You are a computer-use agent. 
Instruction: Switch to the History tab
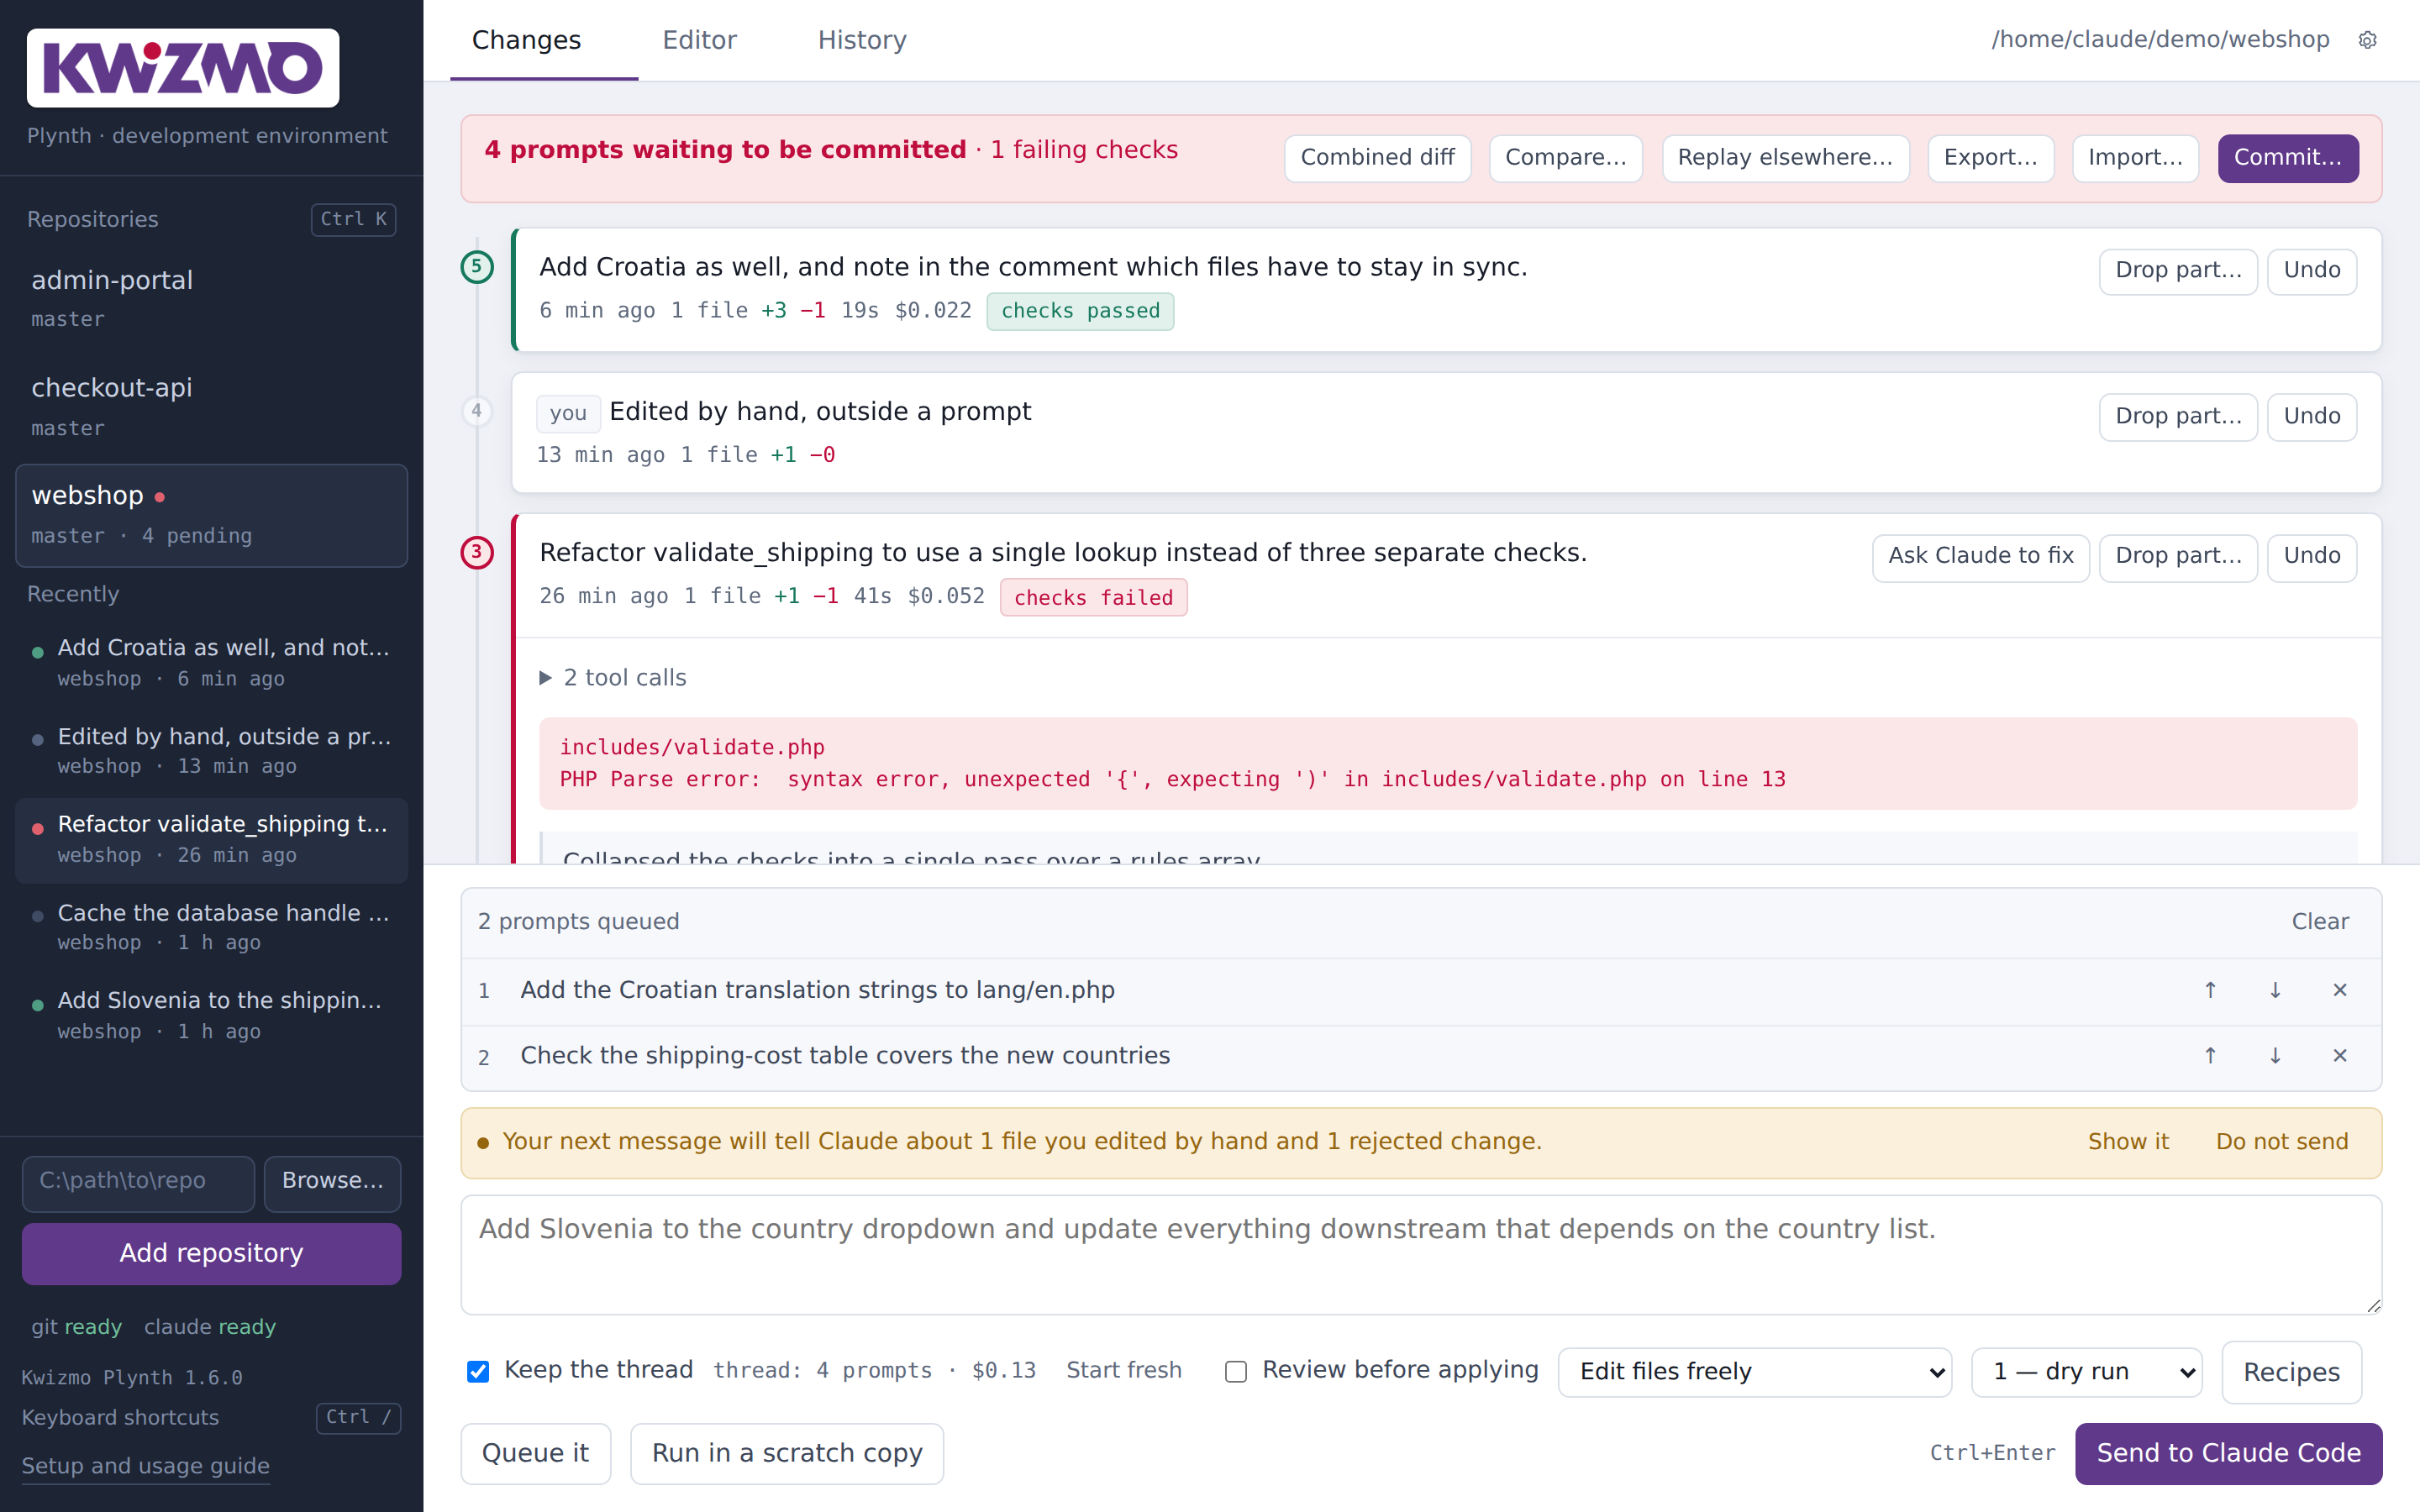coord(862,40)
